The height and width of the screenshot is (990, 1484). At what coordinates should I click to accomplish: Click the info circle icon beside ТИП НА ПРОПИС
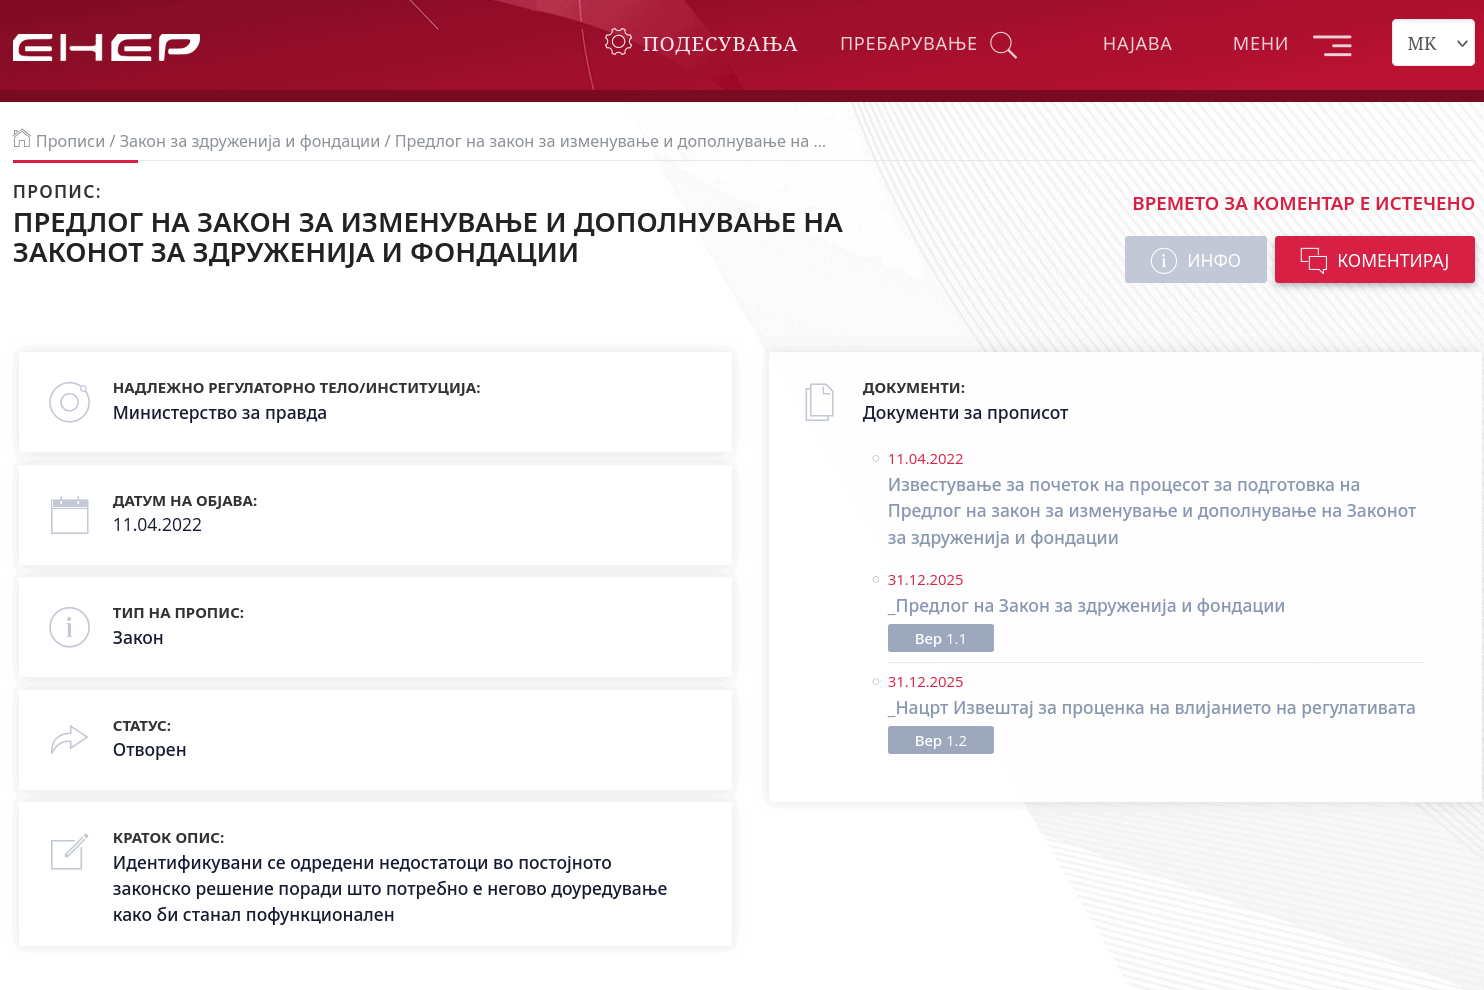coord(69,627)
